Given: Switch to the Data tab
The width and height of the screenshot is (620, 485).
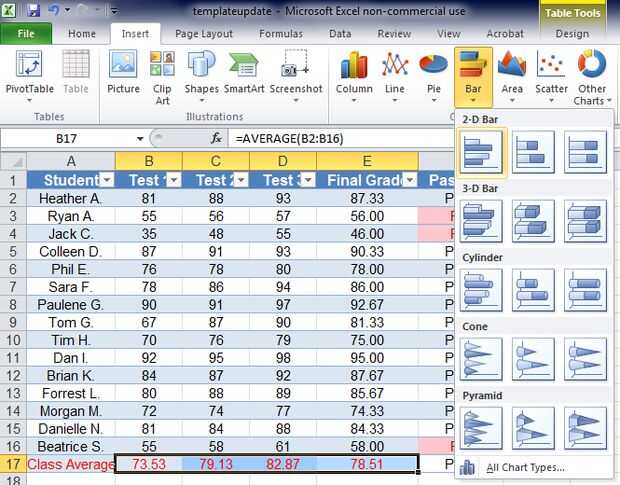Looking at the screenshot, I should click(x=340, y=34).
